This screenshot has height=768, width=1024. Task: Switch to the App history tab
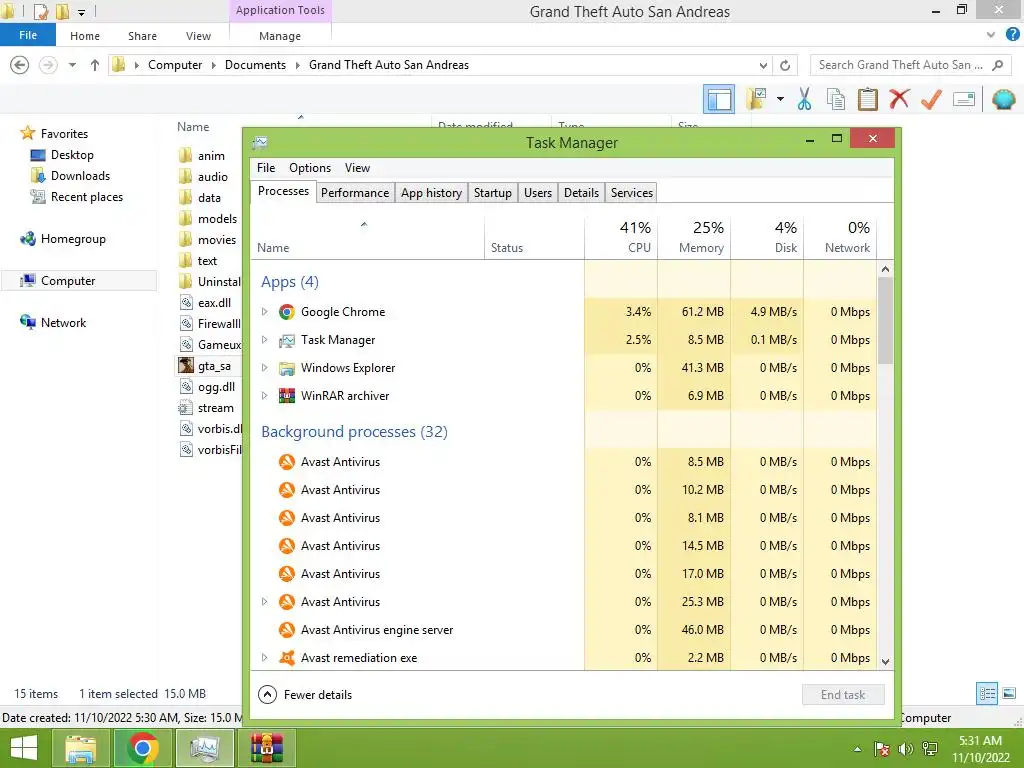(x=431, y=193)
